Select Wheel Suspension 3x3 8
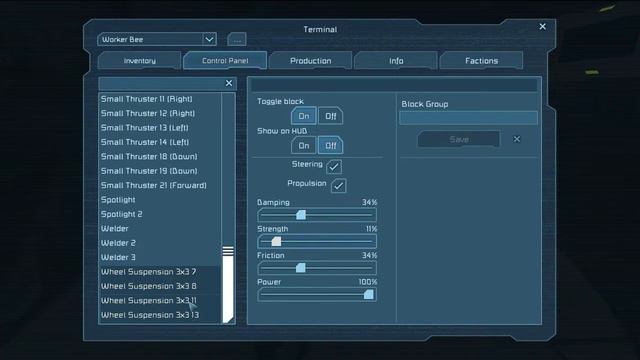Image resolution: width=640 pixels, height=360 pixels. click(160, 286)
